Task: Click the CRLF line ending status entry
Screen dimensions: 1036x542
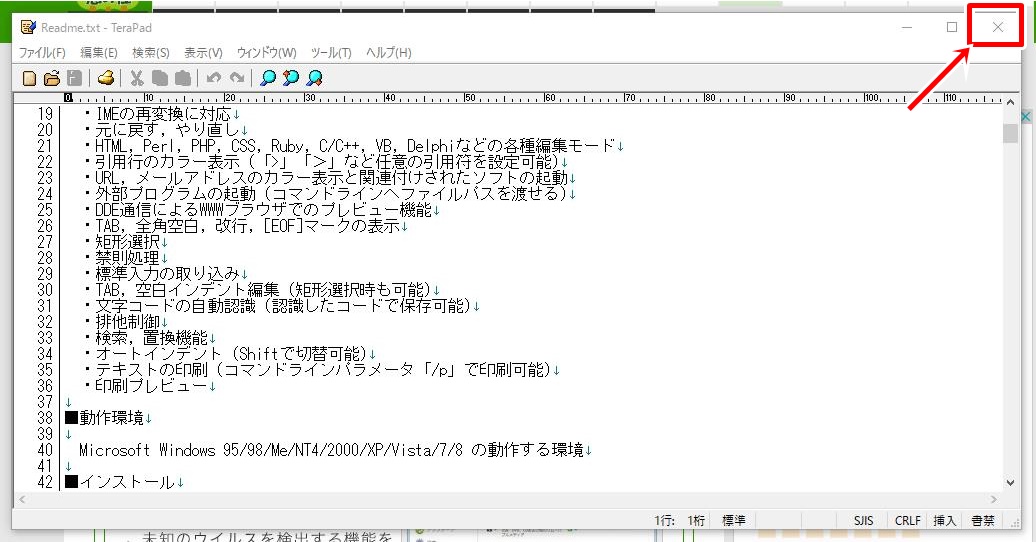Action: point(907,521)
